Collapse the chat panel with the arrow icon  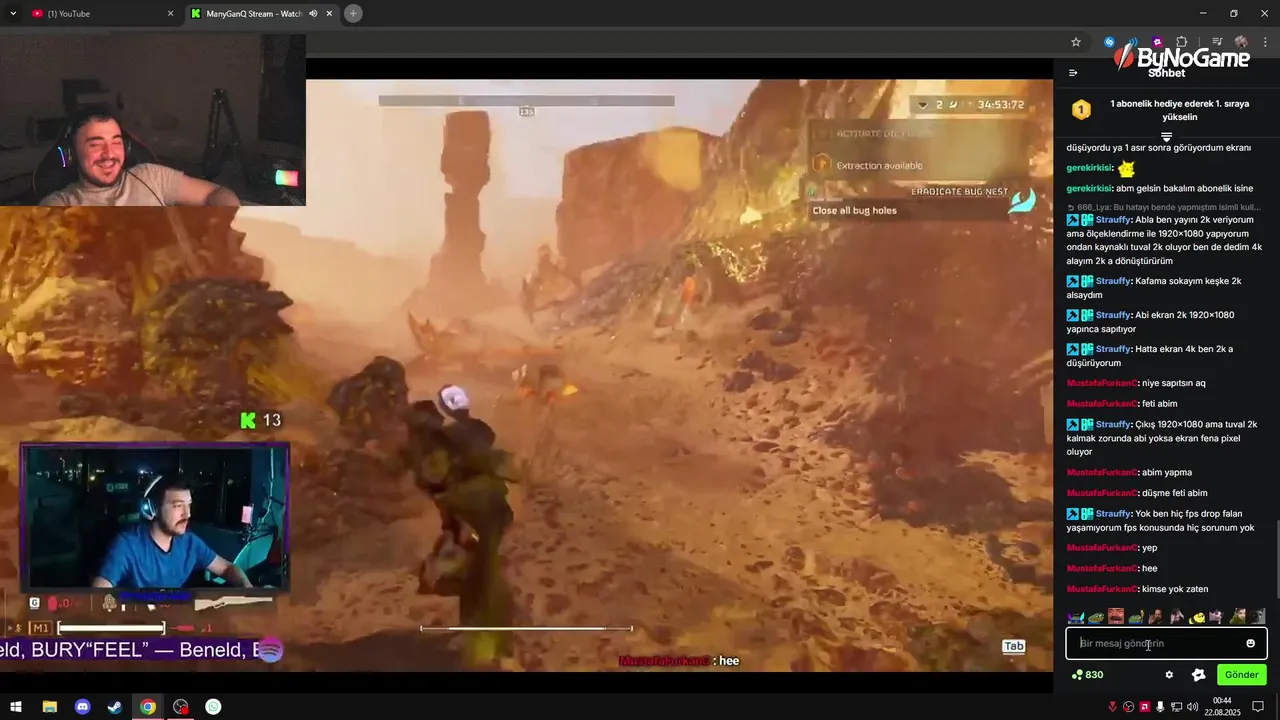1073,72
